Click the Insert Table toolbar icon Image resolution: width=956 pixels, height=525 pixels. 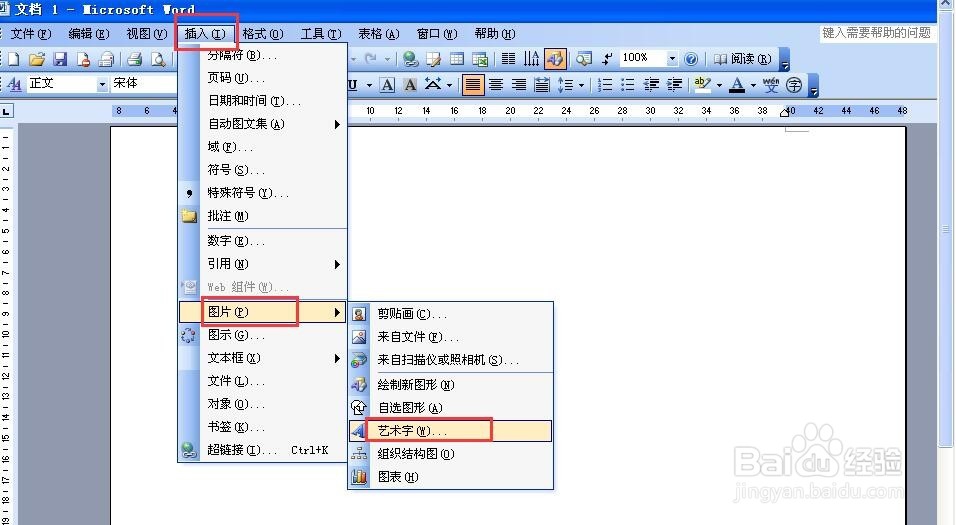pos(457,59)
